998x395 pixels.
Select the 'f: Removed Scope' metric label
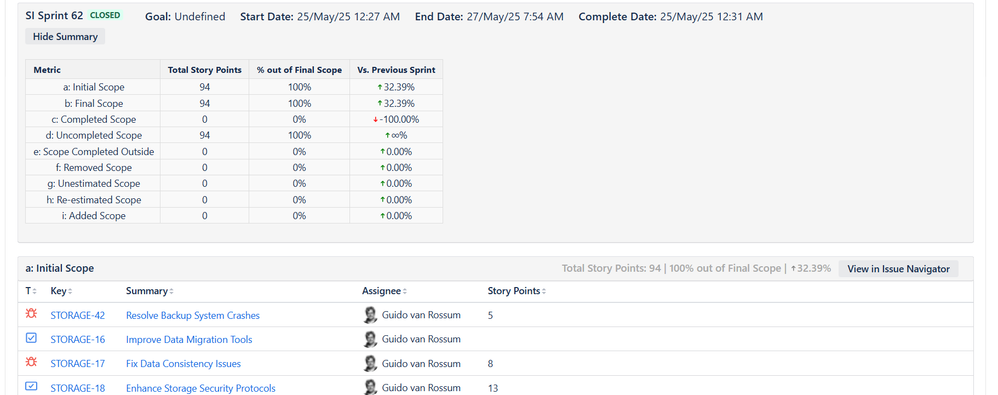pyautogui.click(x=94, y=167)
